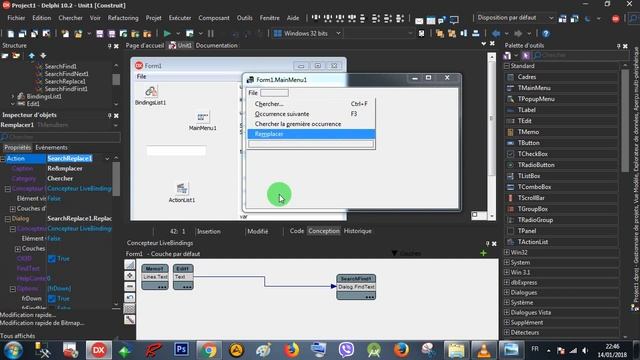Viewport: 640px width, 360px height.
Task: Select SearchFind1 in the Structure tree
Action: [x=60, y=66]
